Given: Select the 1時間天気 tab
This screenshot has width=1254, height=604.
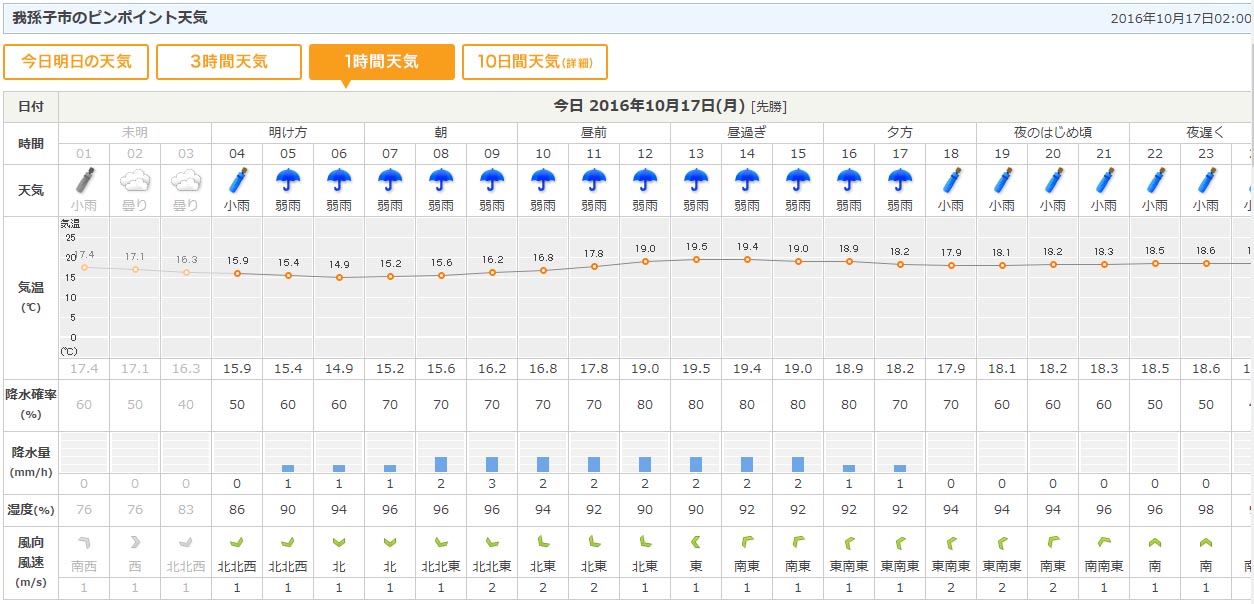Looking at the screenshot, I should (382, 62).
